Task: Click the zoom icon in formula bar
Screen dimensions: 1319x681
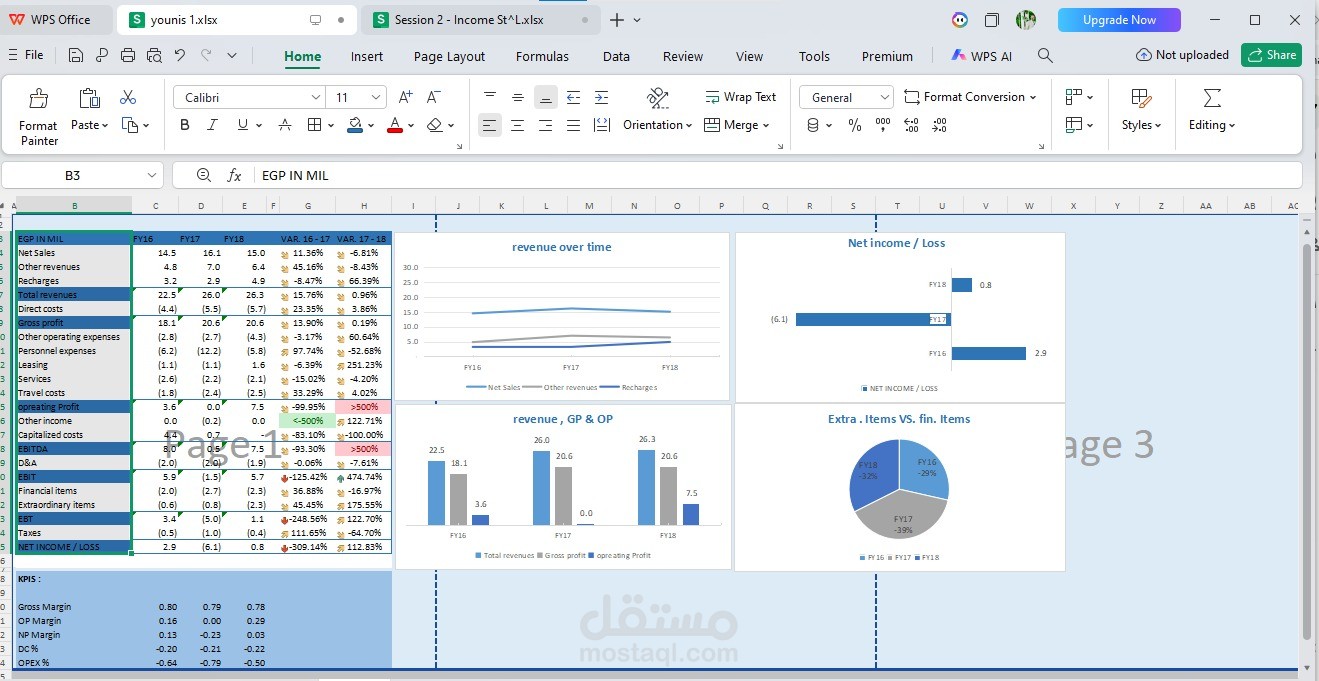Action: tap(204, 175)
